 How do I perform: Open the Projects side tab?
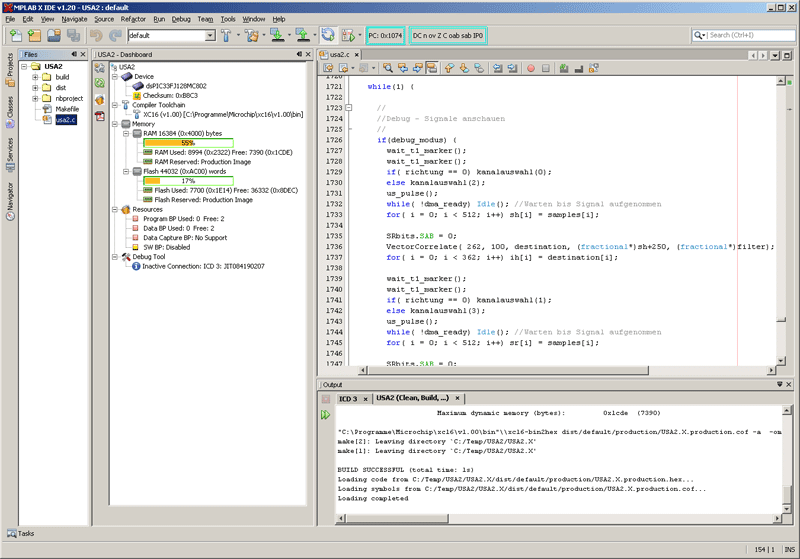pos(10,70)
